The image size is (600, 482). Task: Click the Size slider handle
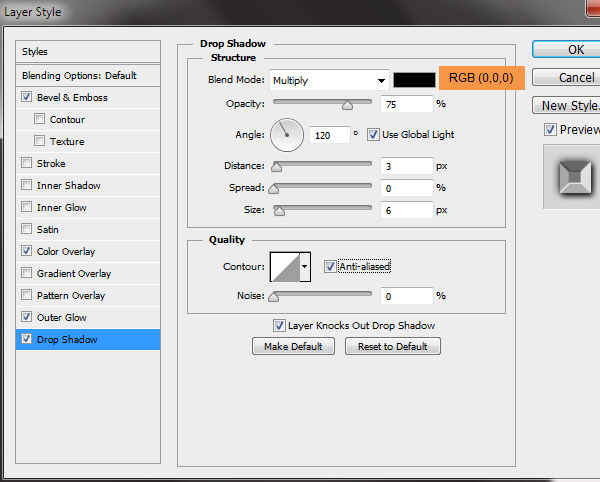[x=280, y=210]
